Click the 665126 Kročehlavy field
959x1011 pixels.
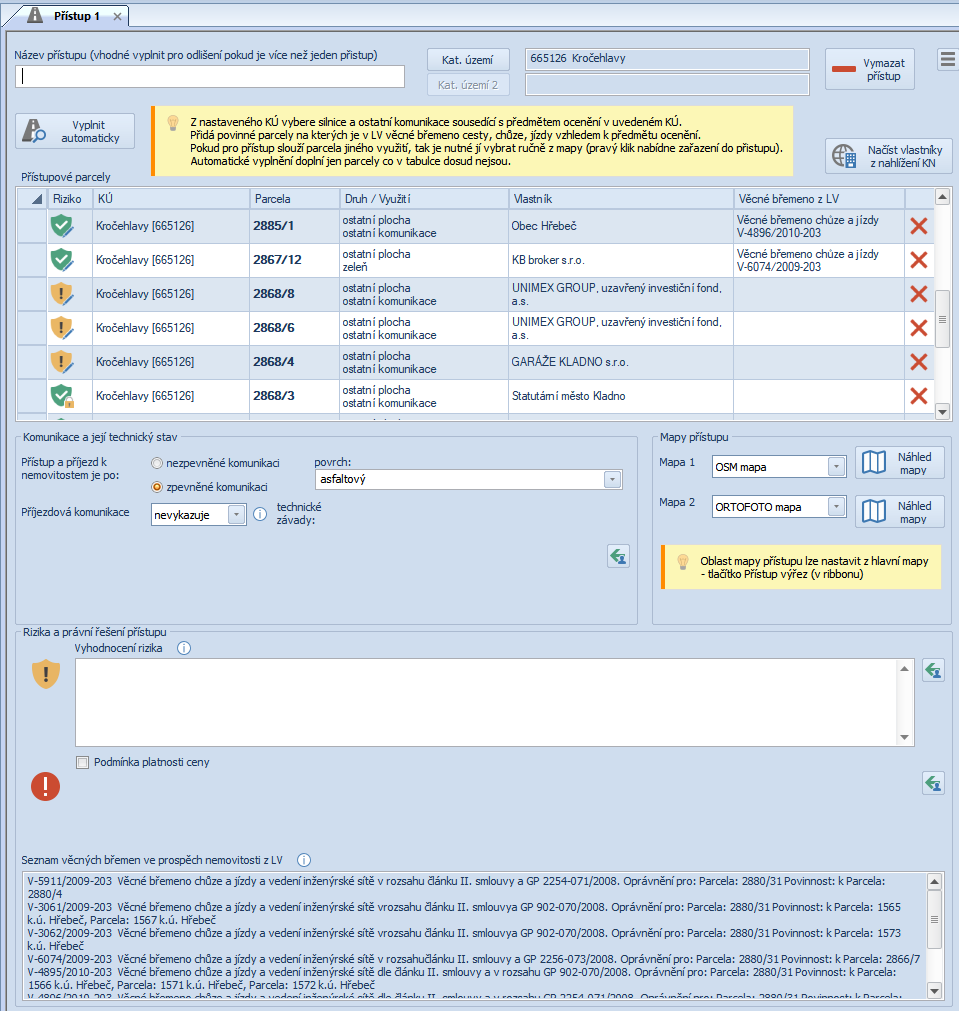click(667, 59)
